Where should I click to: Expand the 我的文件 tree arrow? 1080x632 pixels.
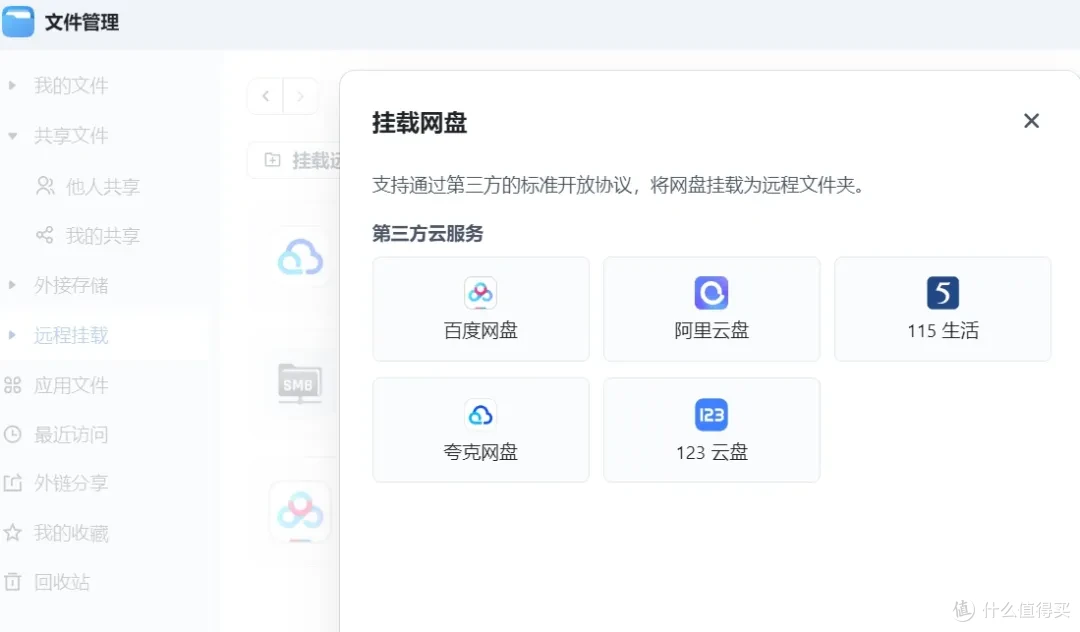12,85
